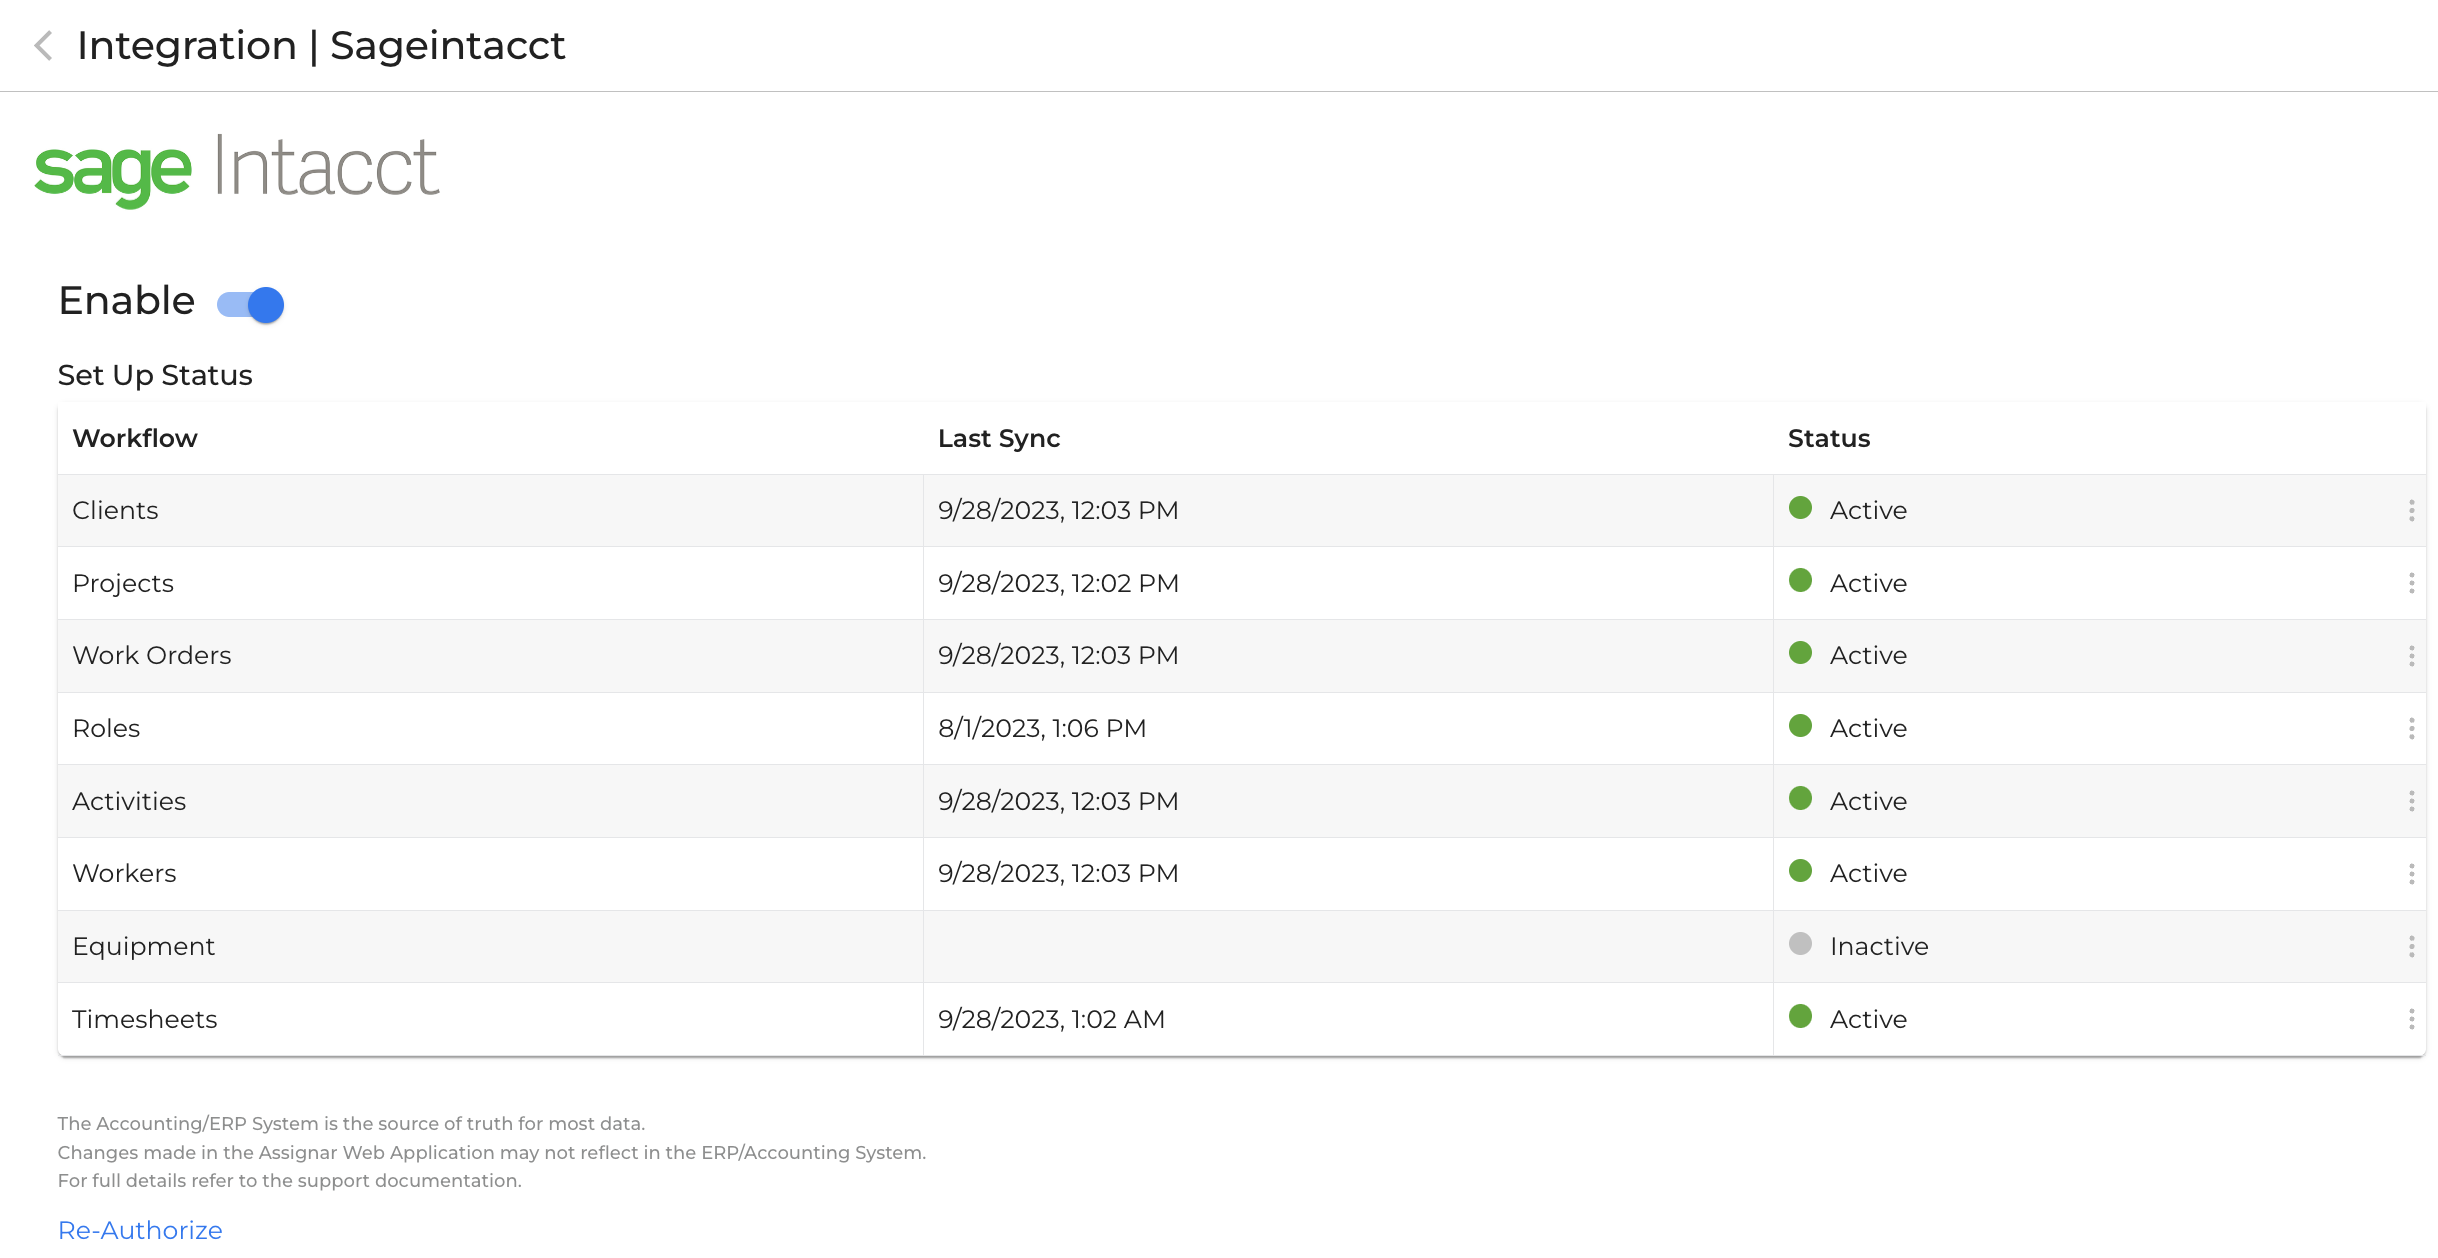Viewport: 2438px width, 1258px height.
Task: Select the Timesheets workflow name
Action: tap(144, 1019)
